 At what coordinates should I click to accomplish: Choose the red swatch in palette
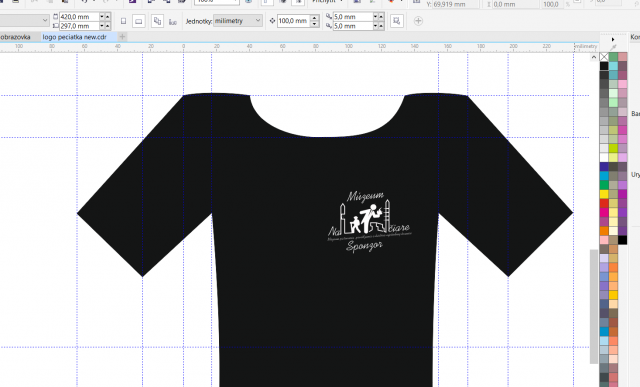coord(604,203)
